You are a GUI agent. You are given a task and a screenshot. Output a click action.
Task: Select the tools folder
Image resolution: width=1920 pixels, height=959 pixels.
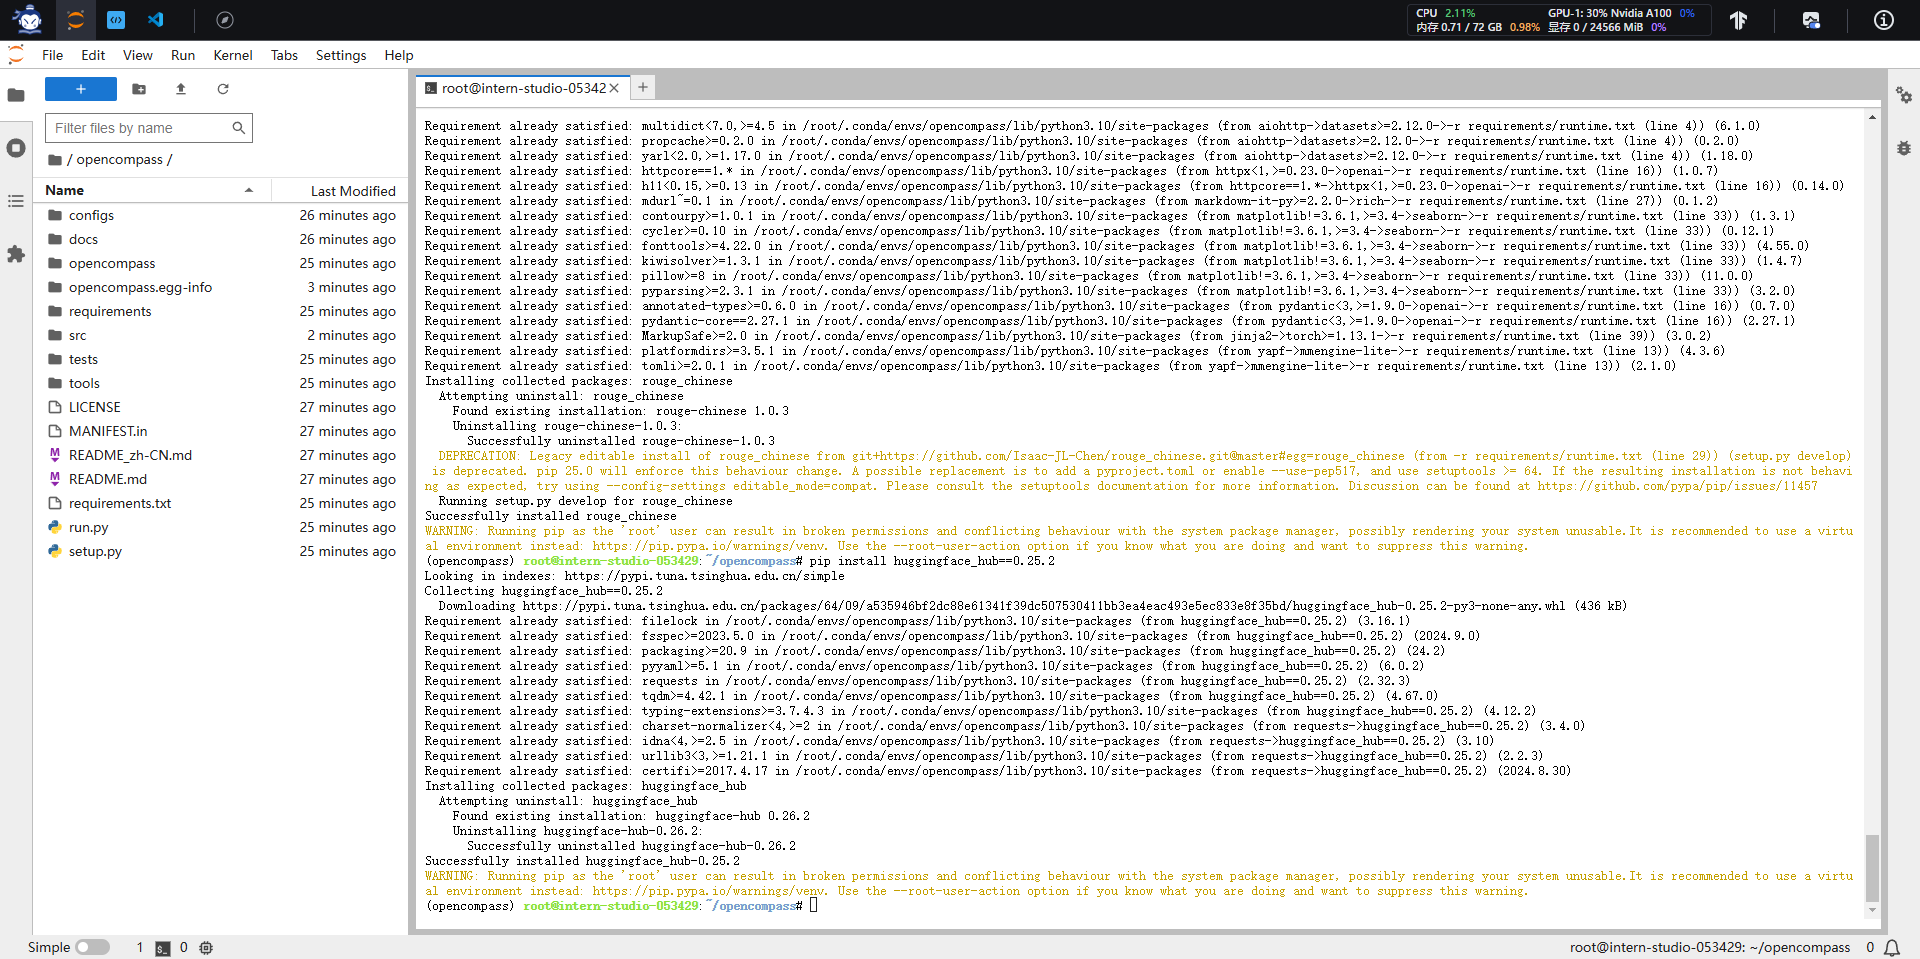[x=221, y=383]
